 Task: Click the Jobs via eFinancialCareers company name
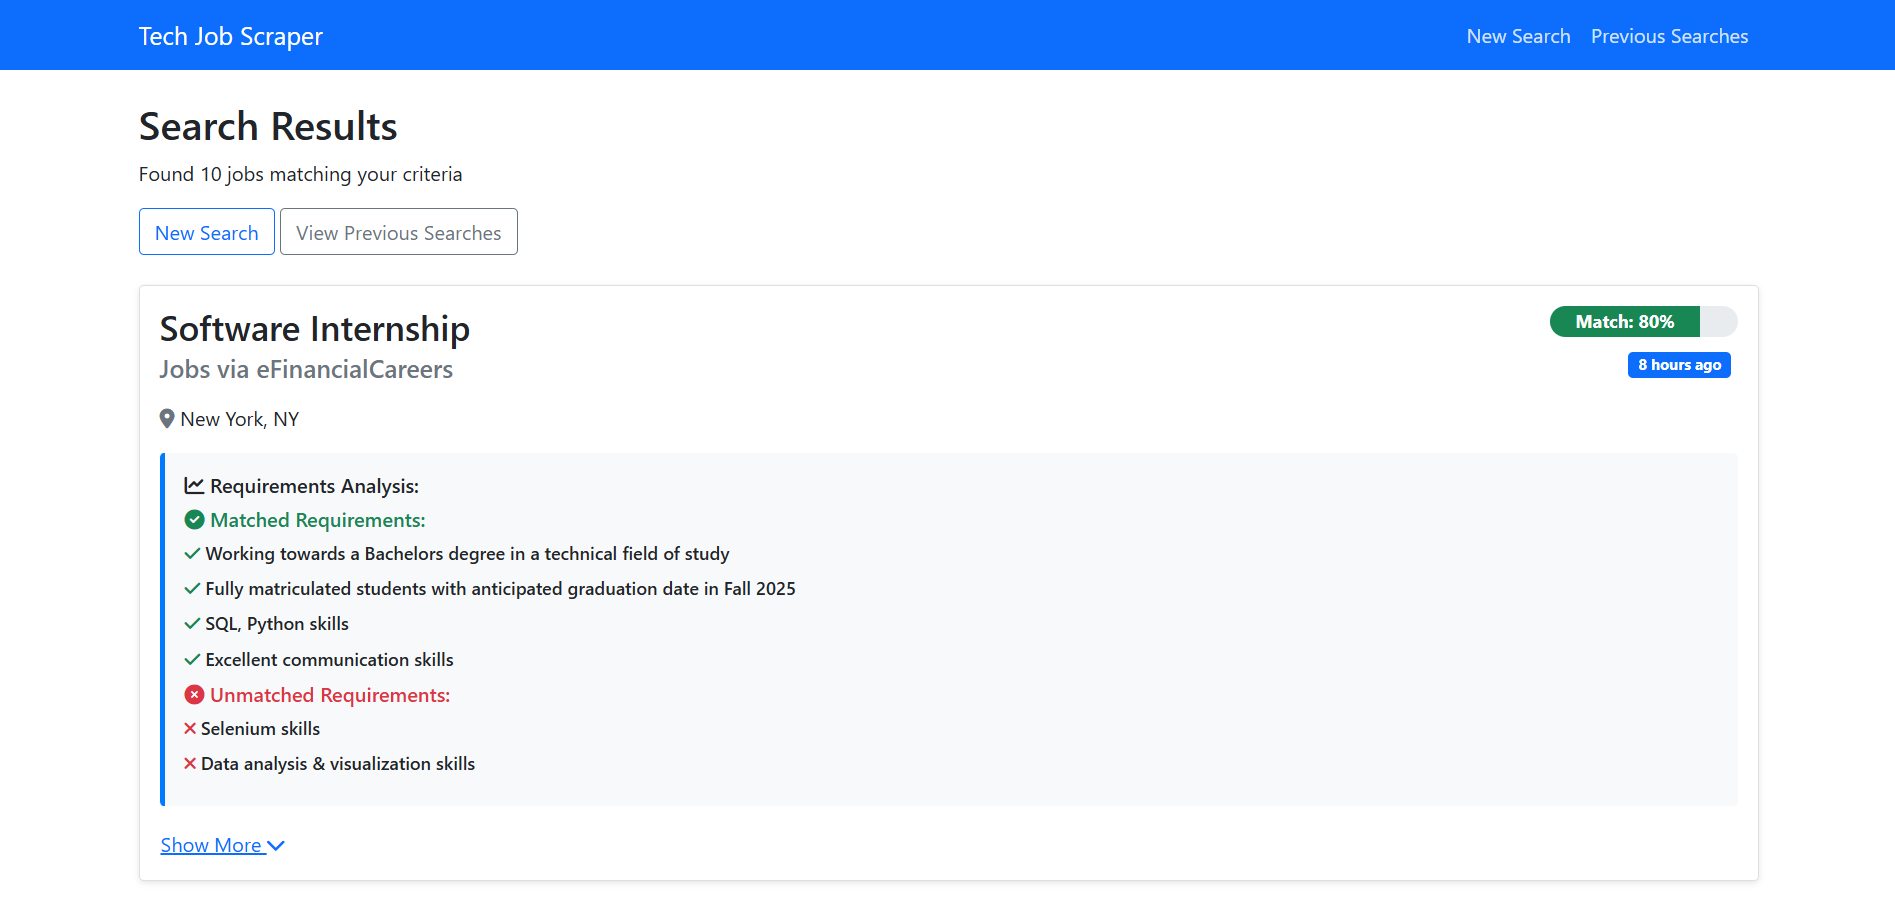click(x=306, y=370)
